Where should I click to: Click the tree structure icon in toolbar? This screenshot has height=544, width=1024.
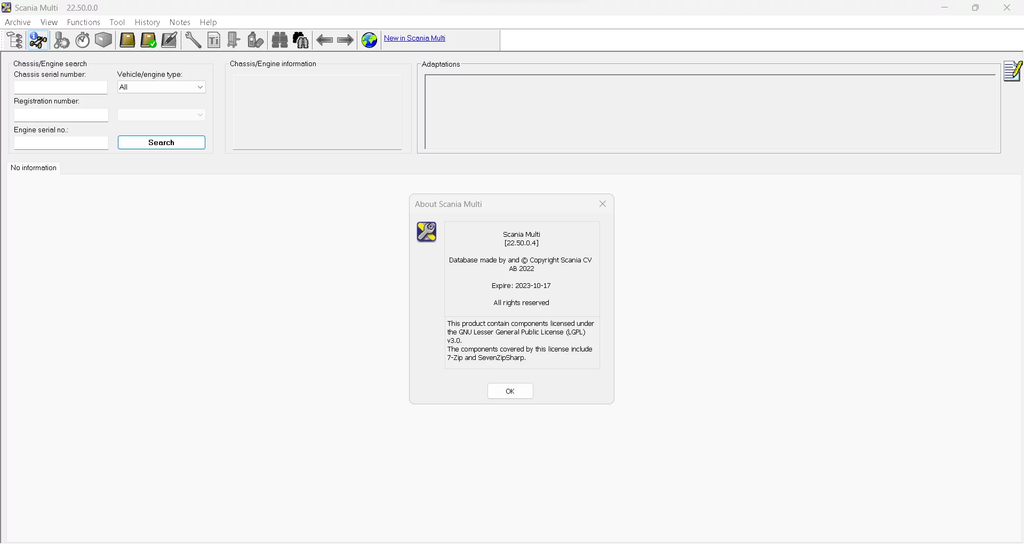[x=14, y=40]
